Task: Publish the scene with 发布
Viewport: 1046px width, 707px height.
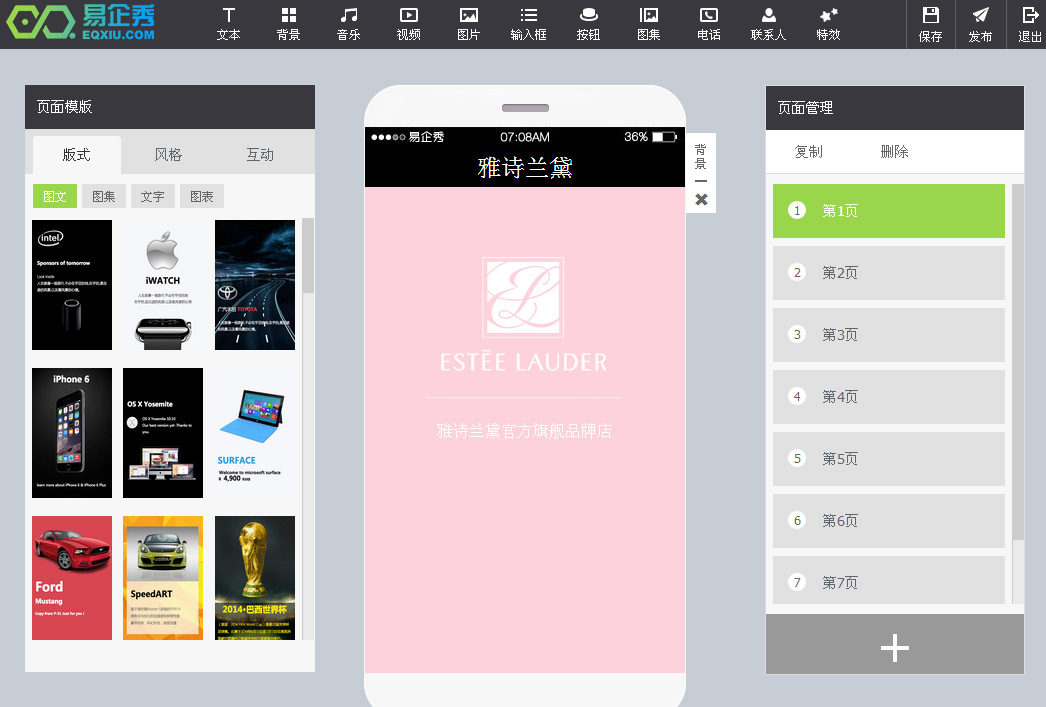Action: (x=980, y=24)
